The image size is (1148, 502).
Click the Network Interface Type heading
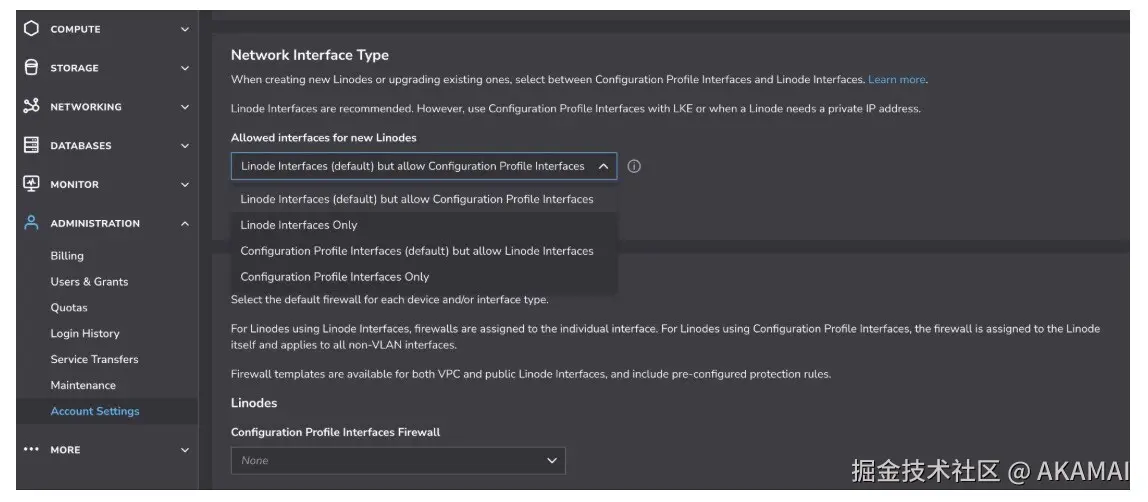pos(310,55)
